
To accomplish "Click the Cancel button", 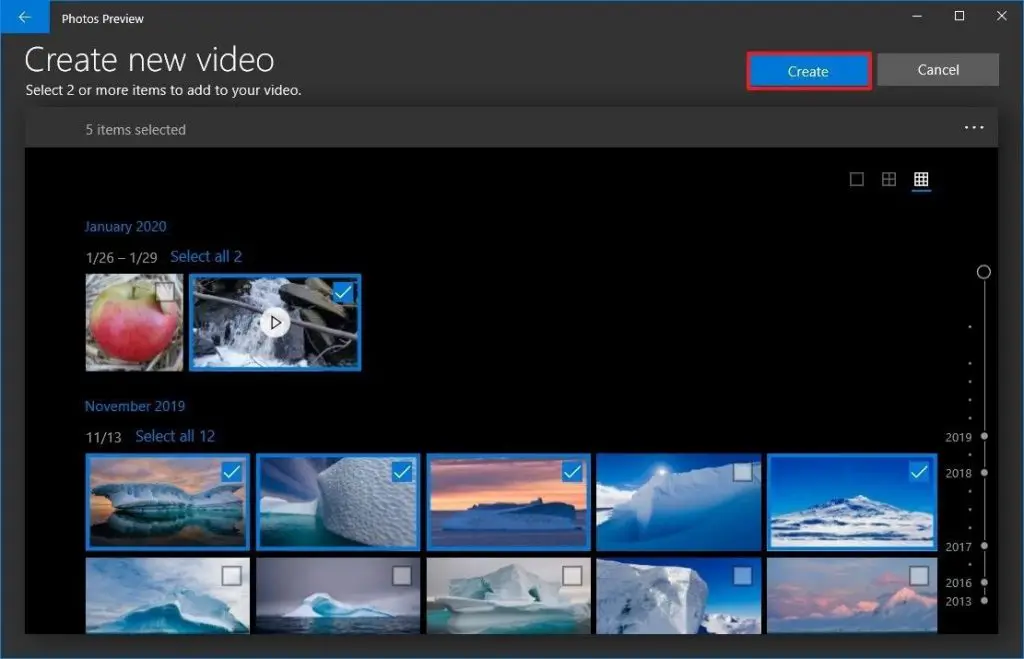I will [x=938, y=70].
